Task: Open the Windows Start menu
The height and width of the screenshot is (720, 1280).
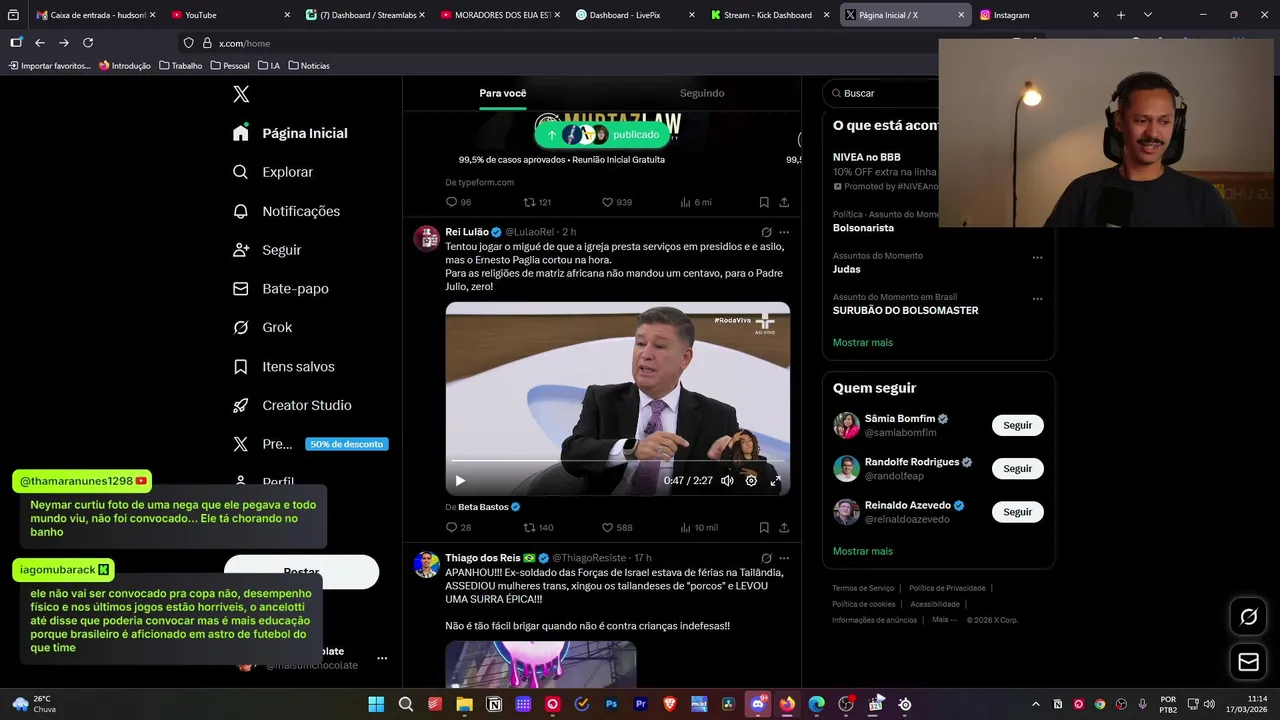Action: (x=376, y=704)
